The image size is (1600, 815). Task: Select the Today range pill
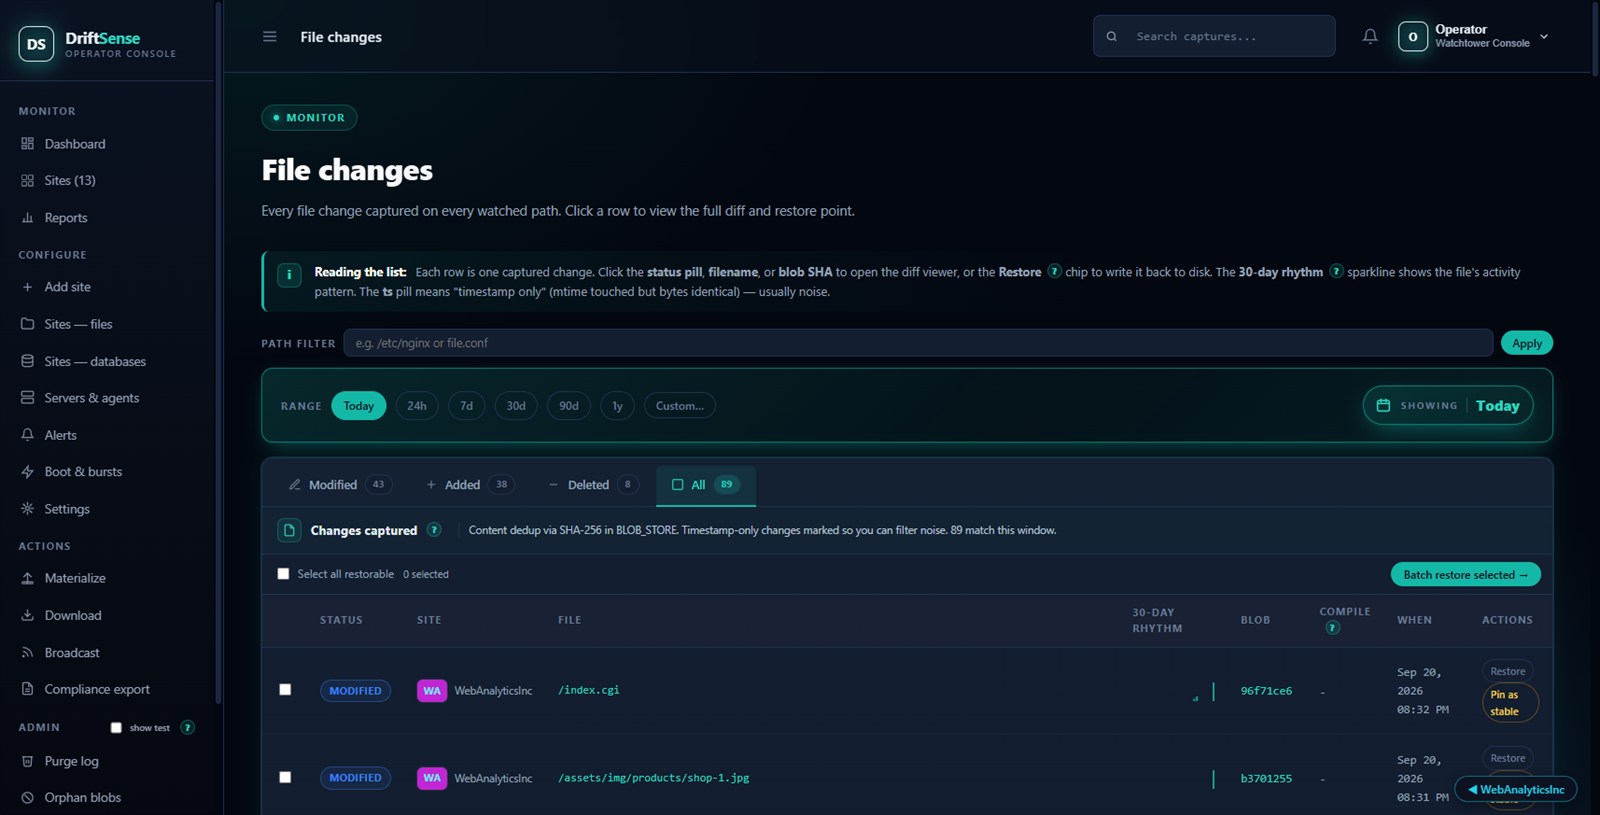(359, 406)
